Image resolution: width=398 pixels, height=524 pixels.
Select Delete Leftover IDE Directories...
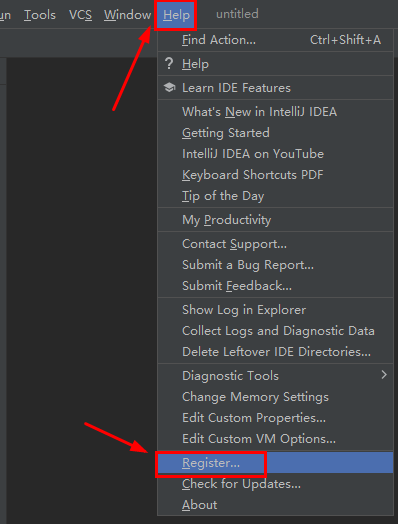click(x=275, y=352)
